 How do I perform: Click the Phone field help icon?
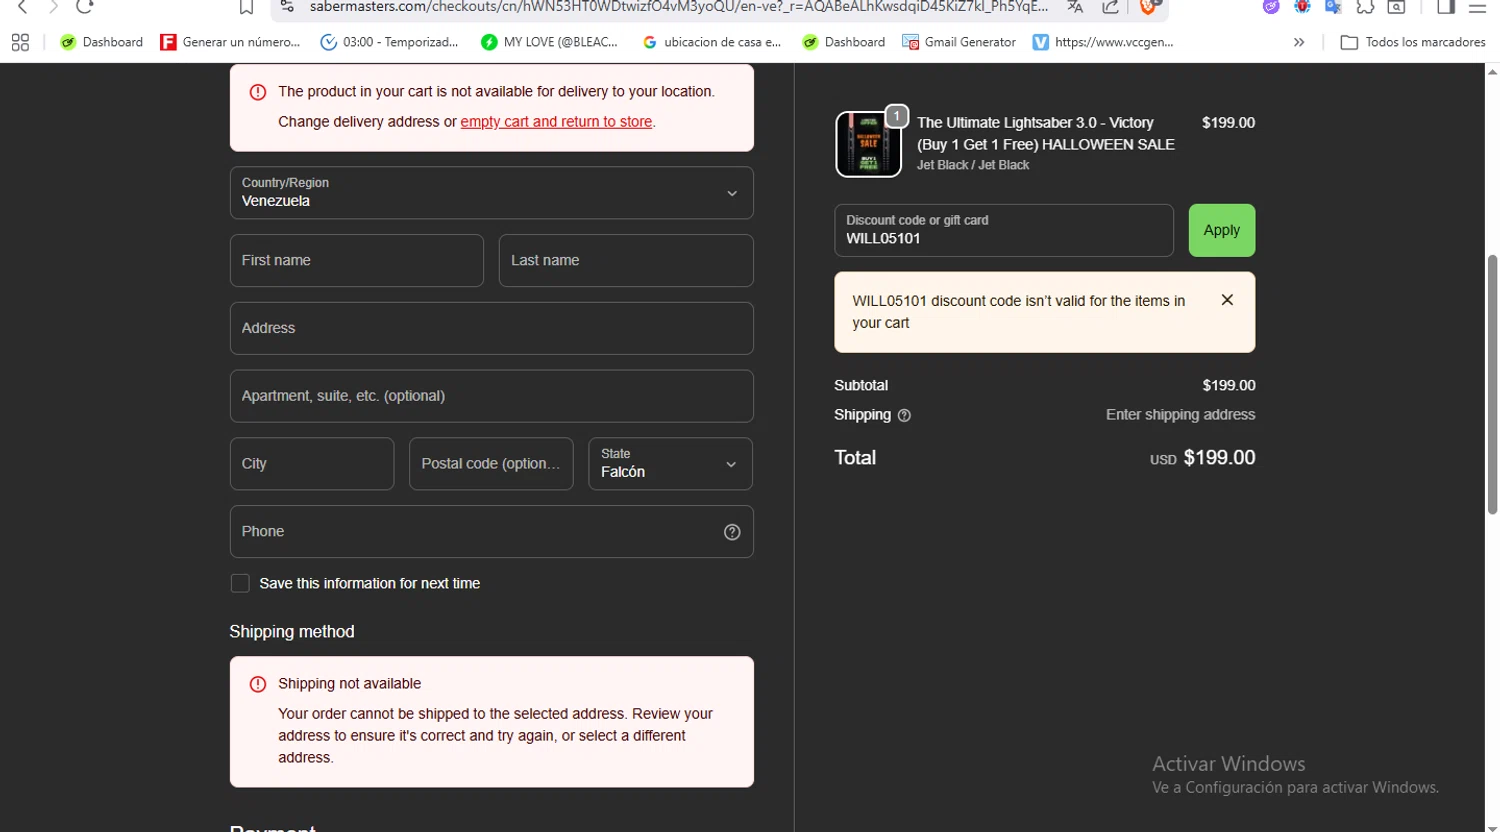tap(732, 532)
